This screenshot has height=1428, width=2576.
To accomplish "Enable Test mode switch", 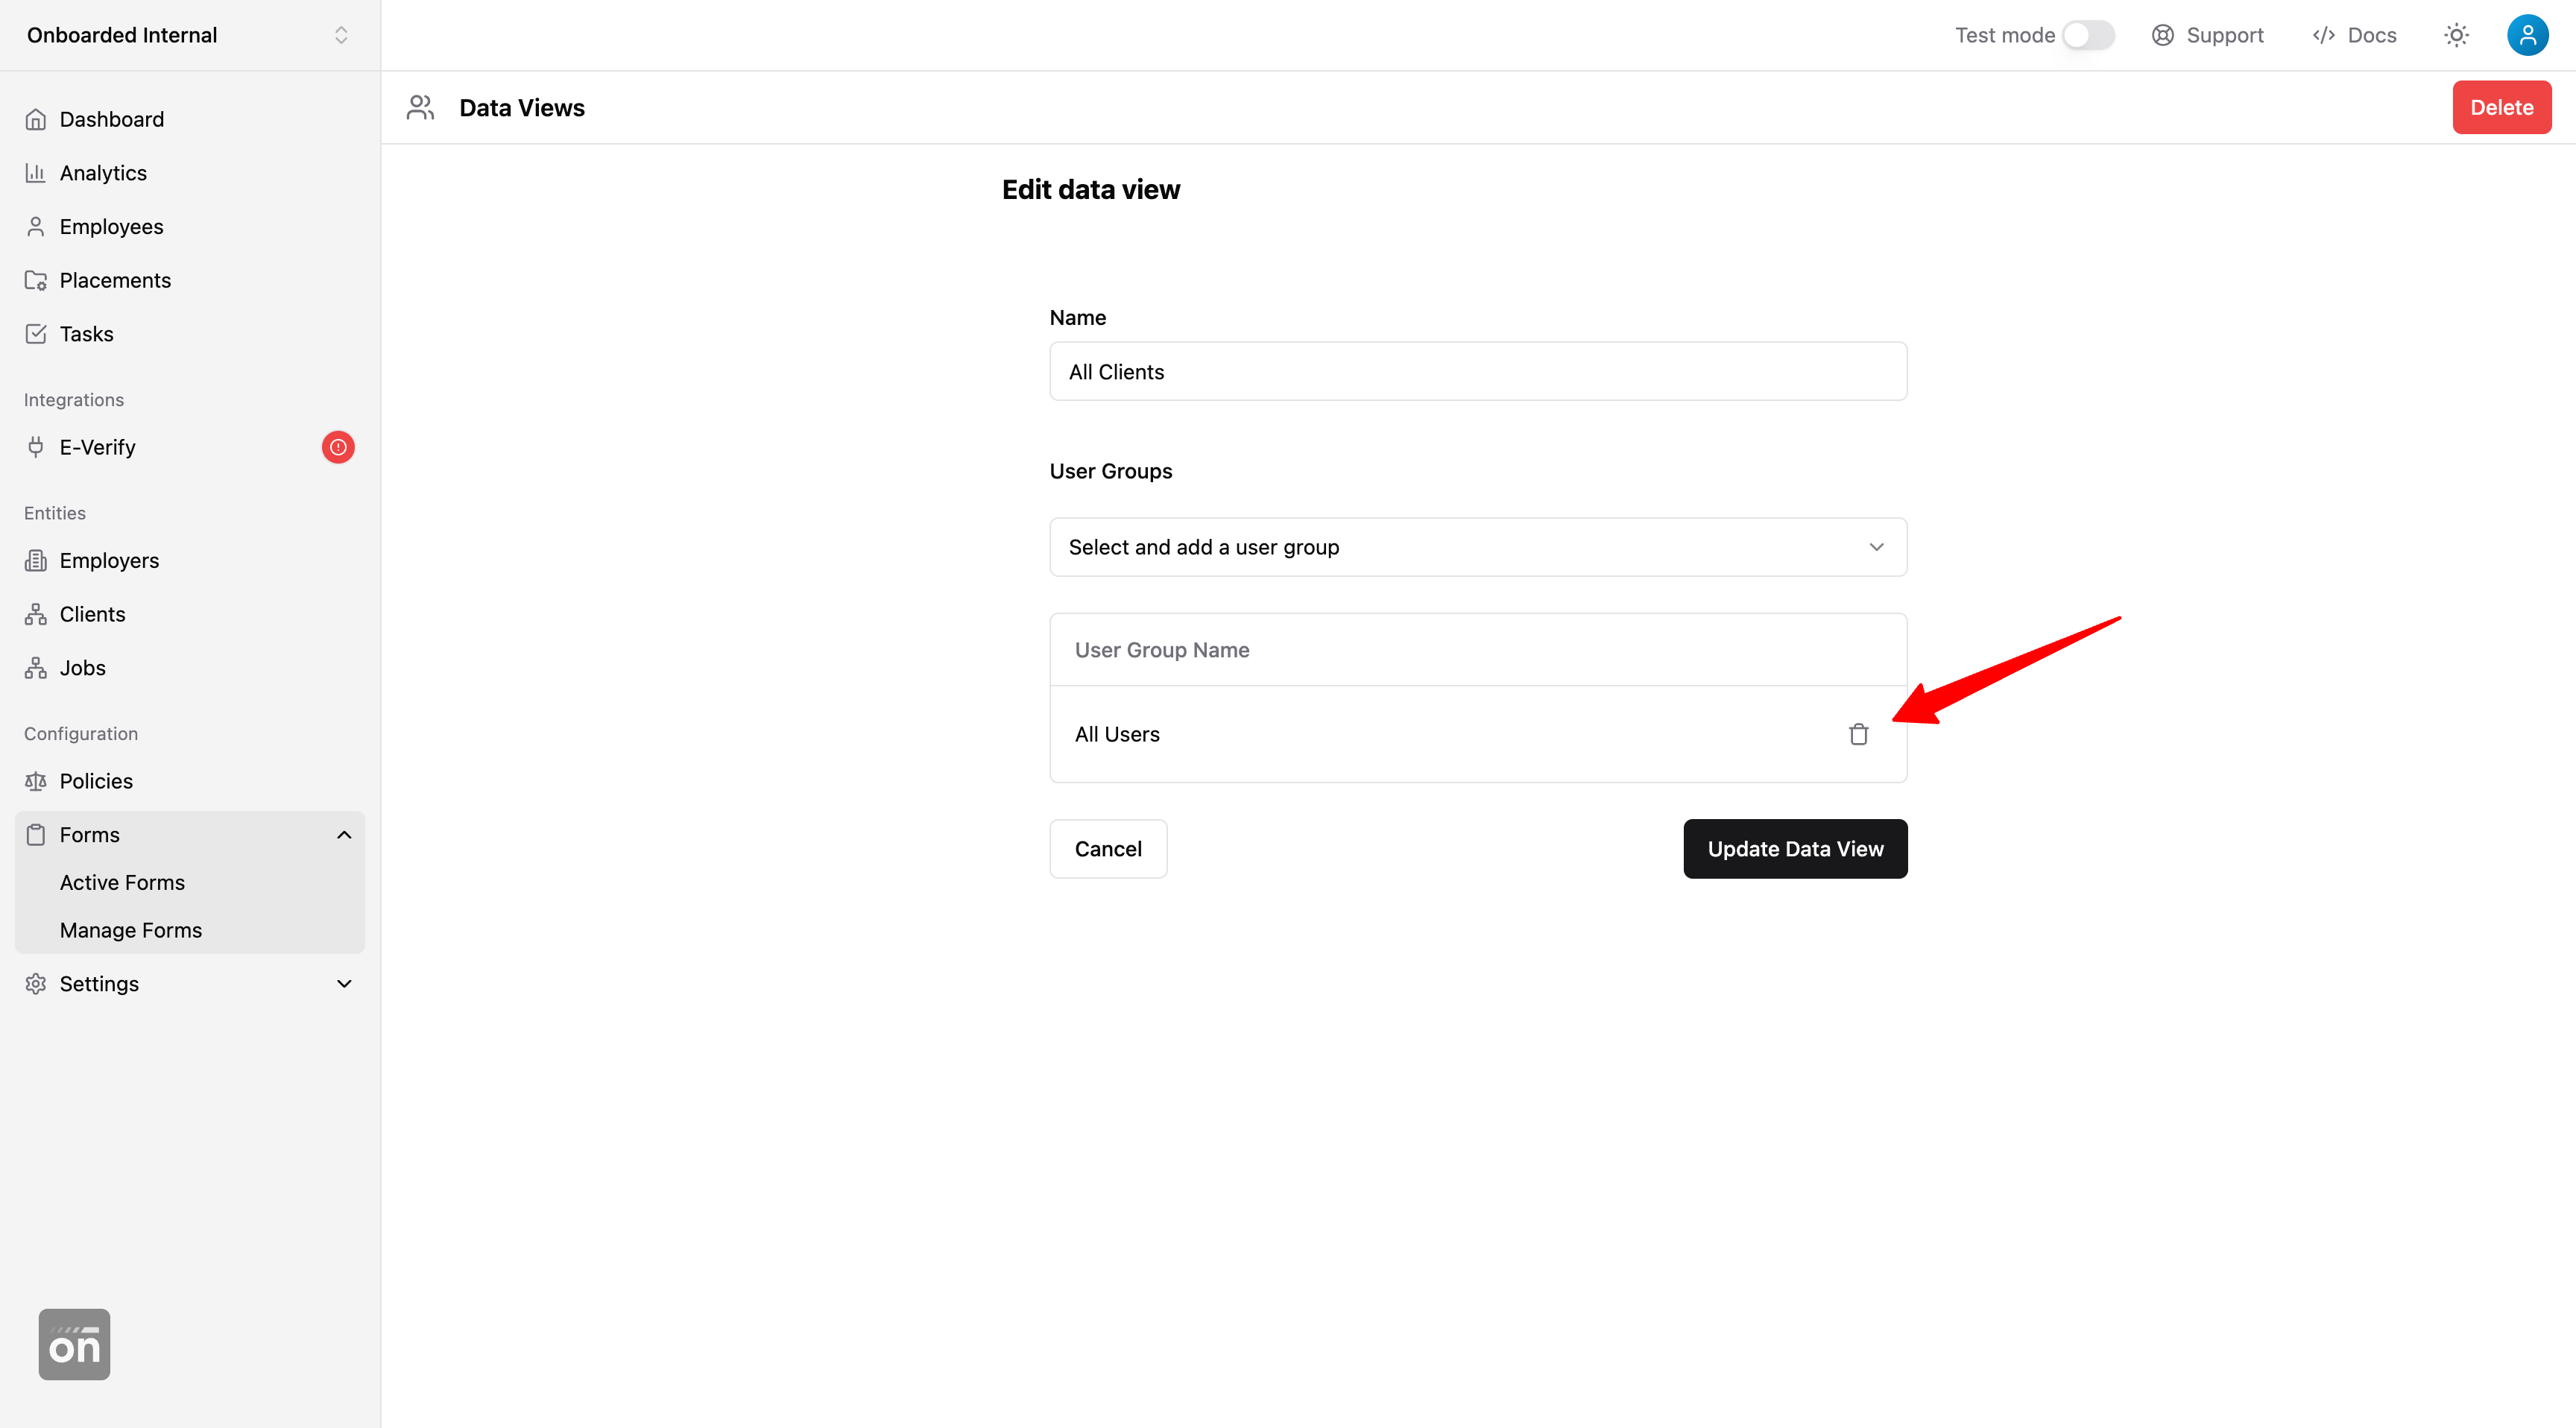I will click(2088, 35).
